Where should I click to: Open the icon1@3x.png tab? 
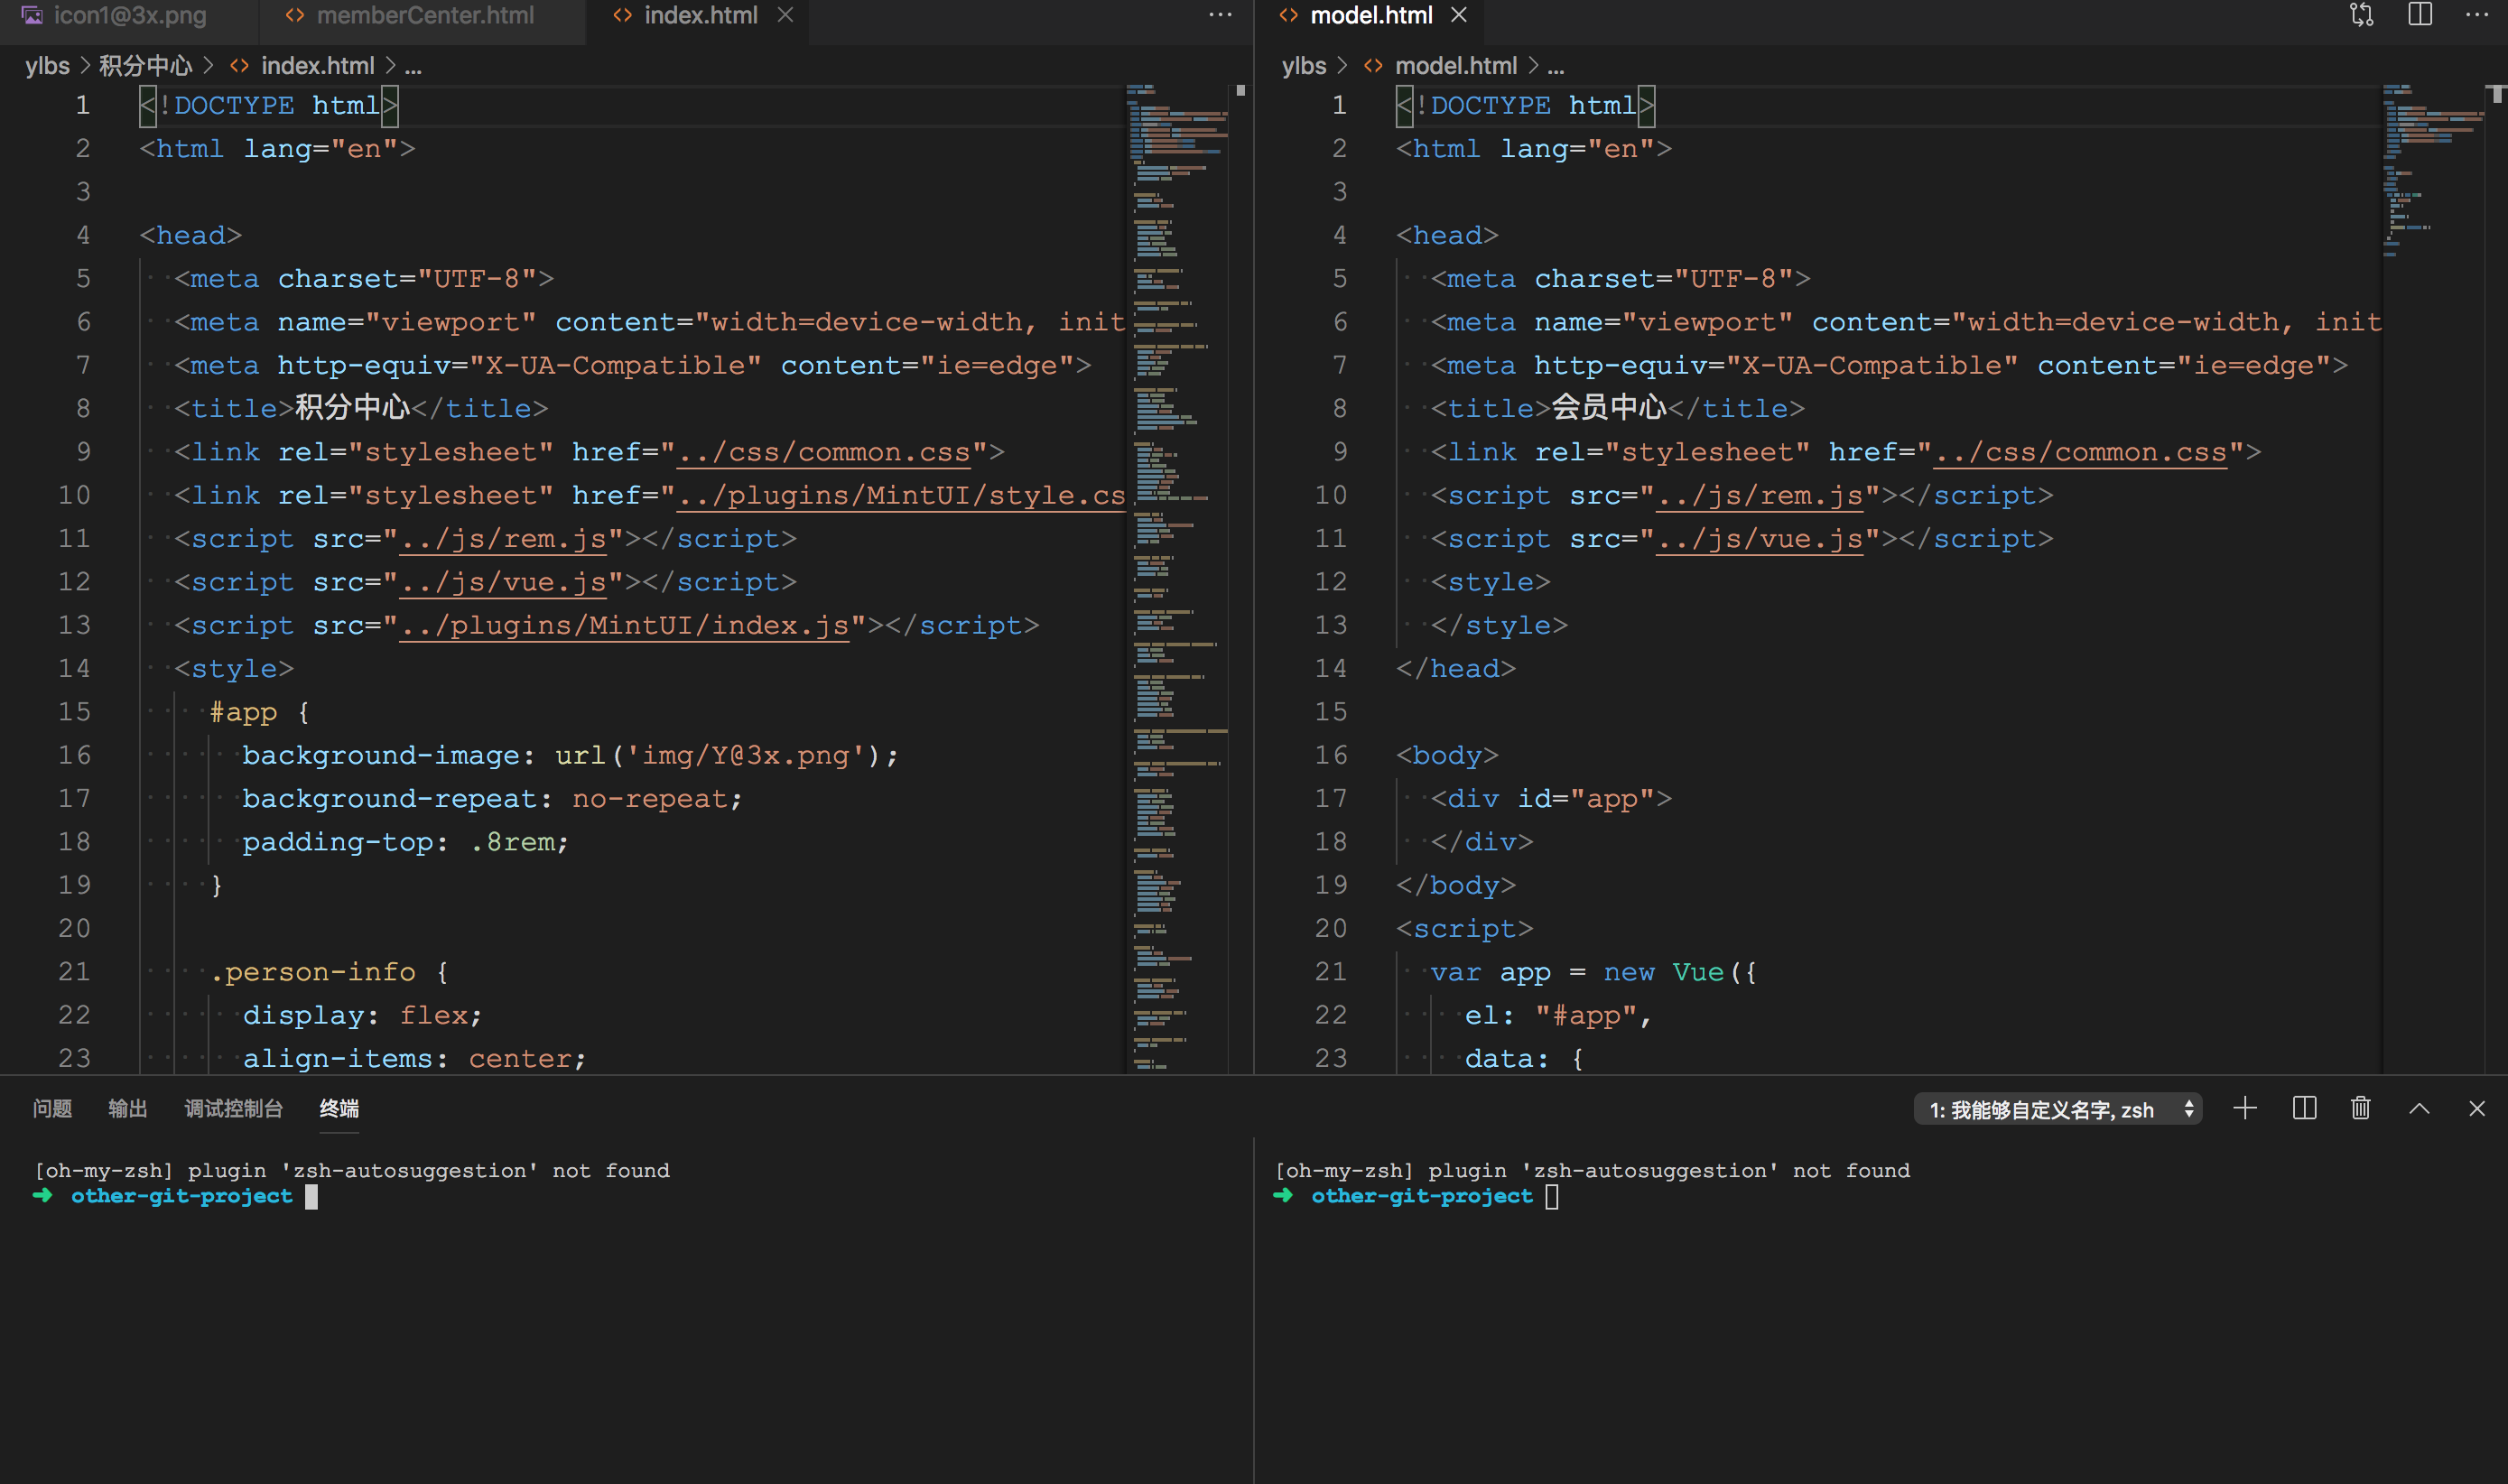pyautogui.click(x=129, y=15)
